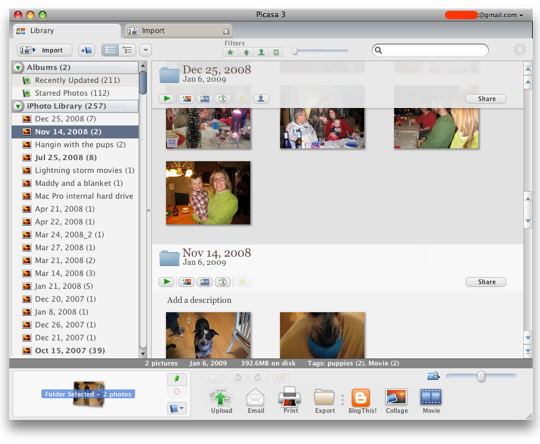Play slideshow for Nov 14, 2008 folder
540x444 pixels.
tap(167, 282)
